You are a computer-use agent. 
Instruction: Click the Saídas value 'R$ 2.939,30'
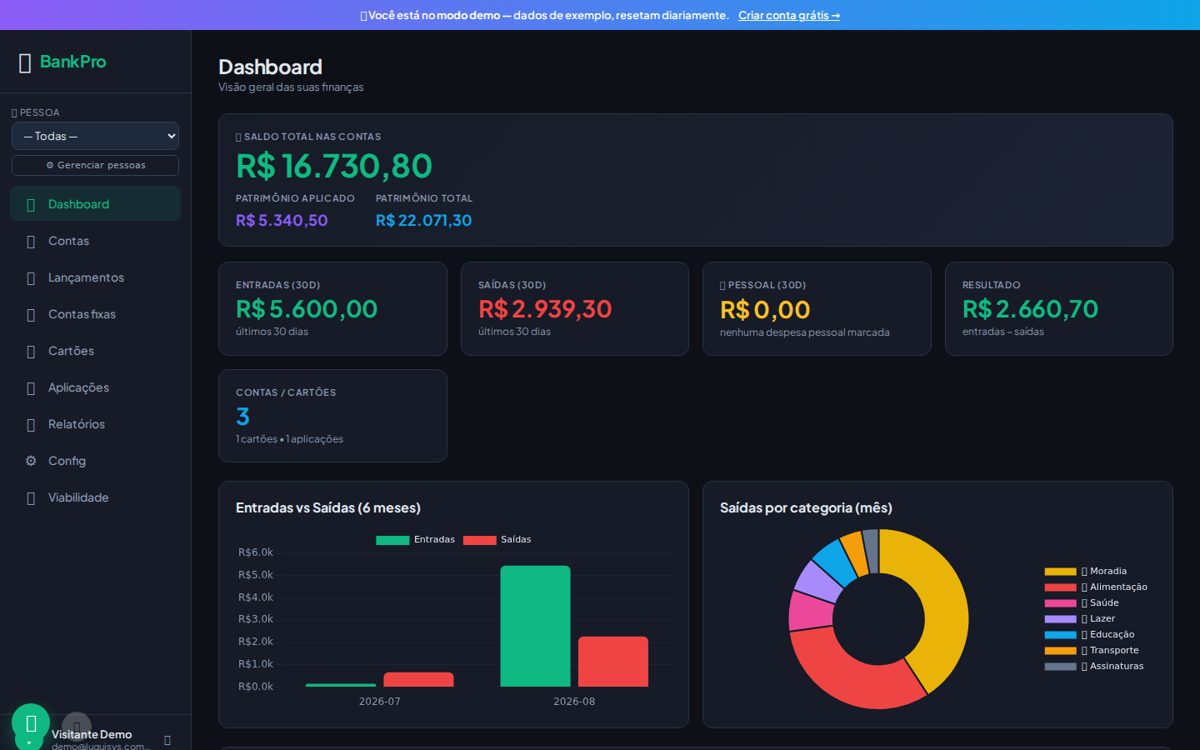coord(545,309)
